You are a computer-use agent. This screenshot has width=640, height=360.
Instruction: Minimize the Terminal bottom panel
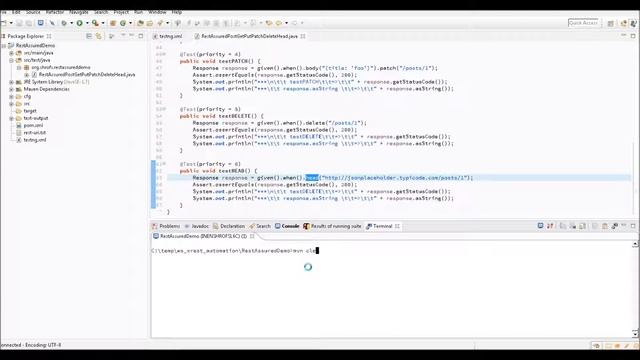624,226
